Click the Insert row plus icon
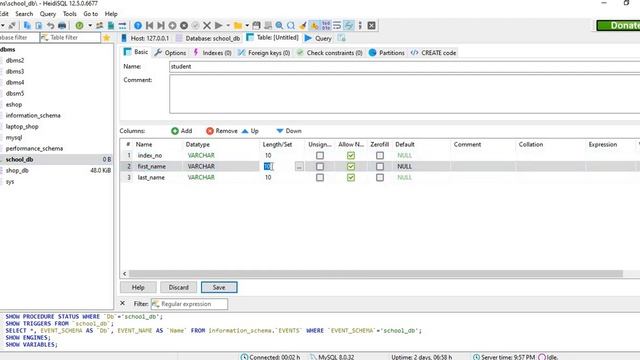The width and height of the screenshot is (640, 360). [172, 25]
